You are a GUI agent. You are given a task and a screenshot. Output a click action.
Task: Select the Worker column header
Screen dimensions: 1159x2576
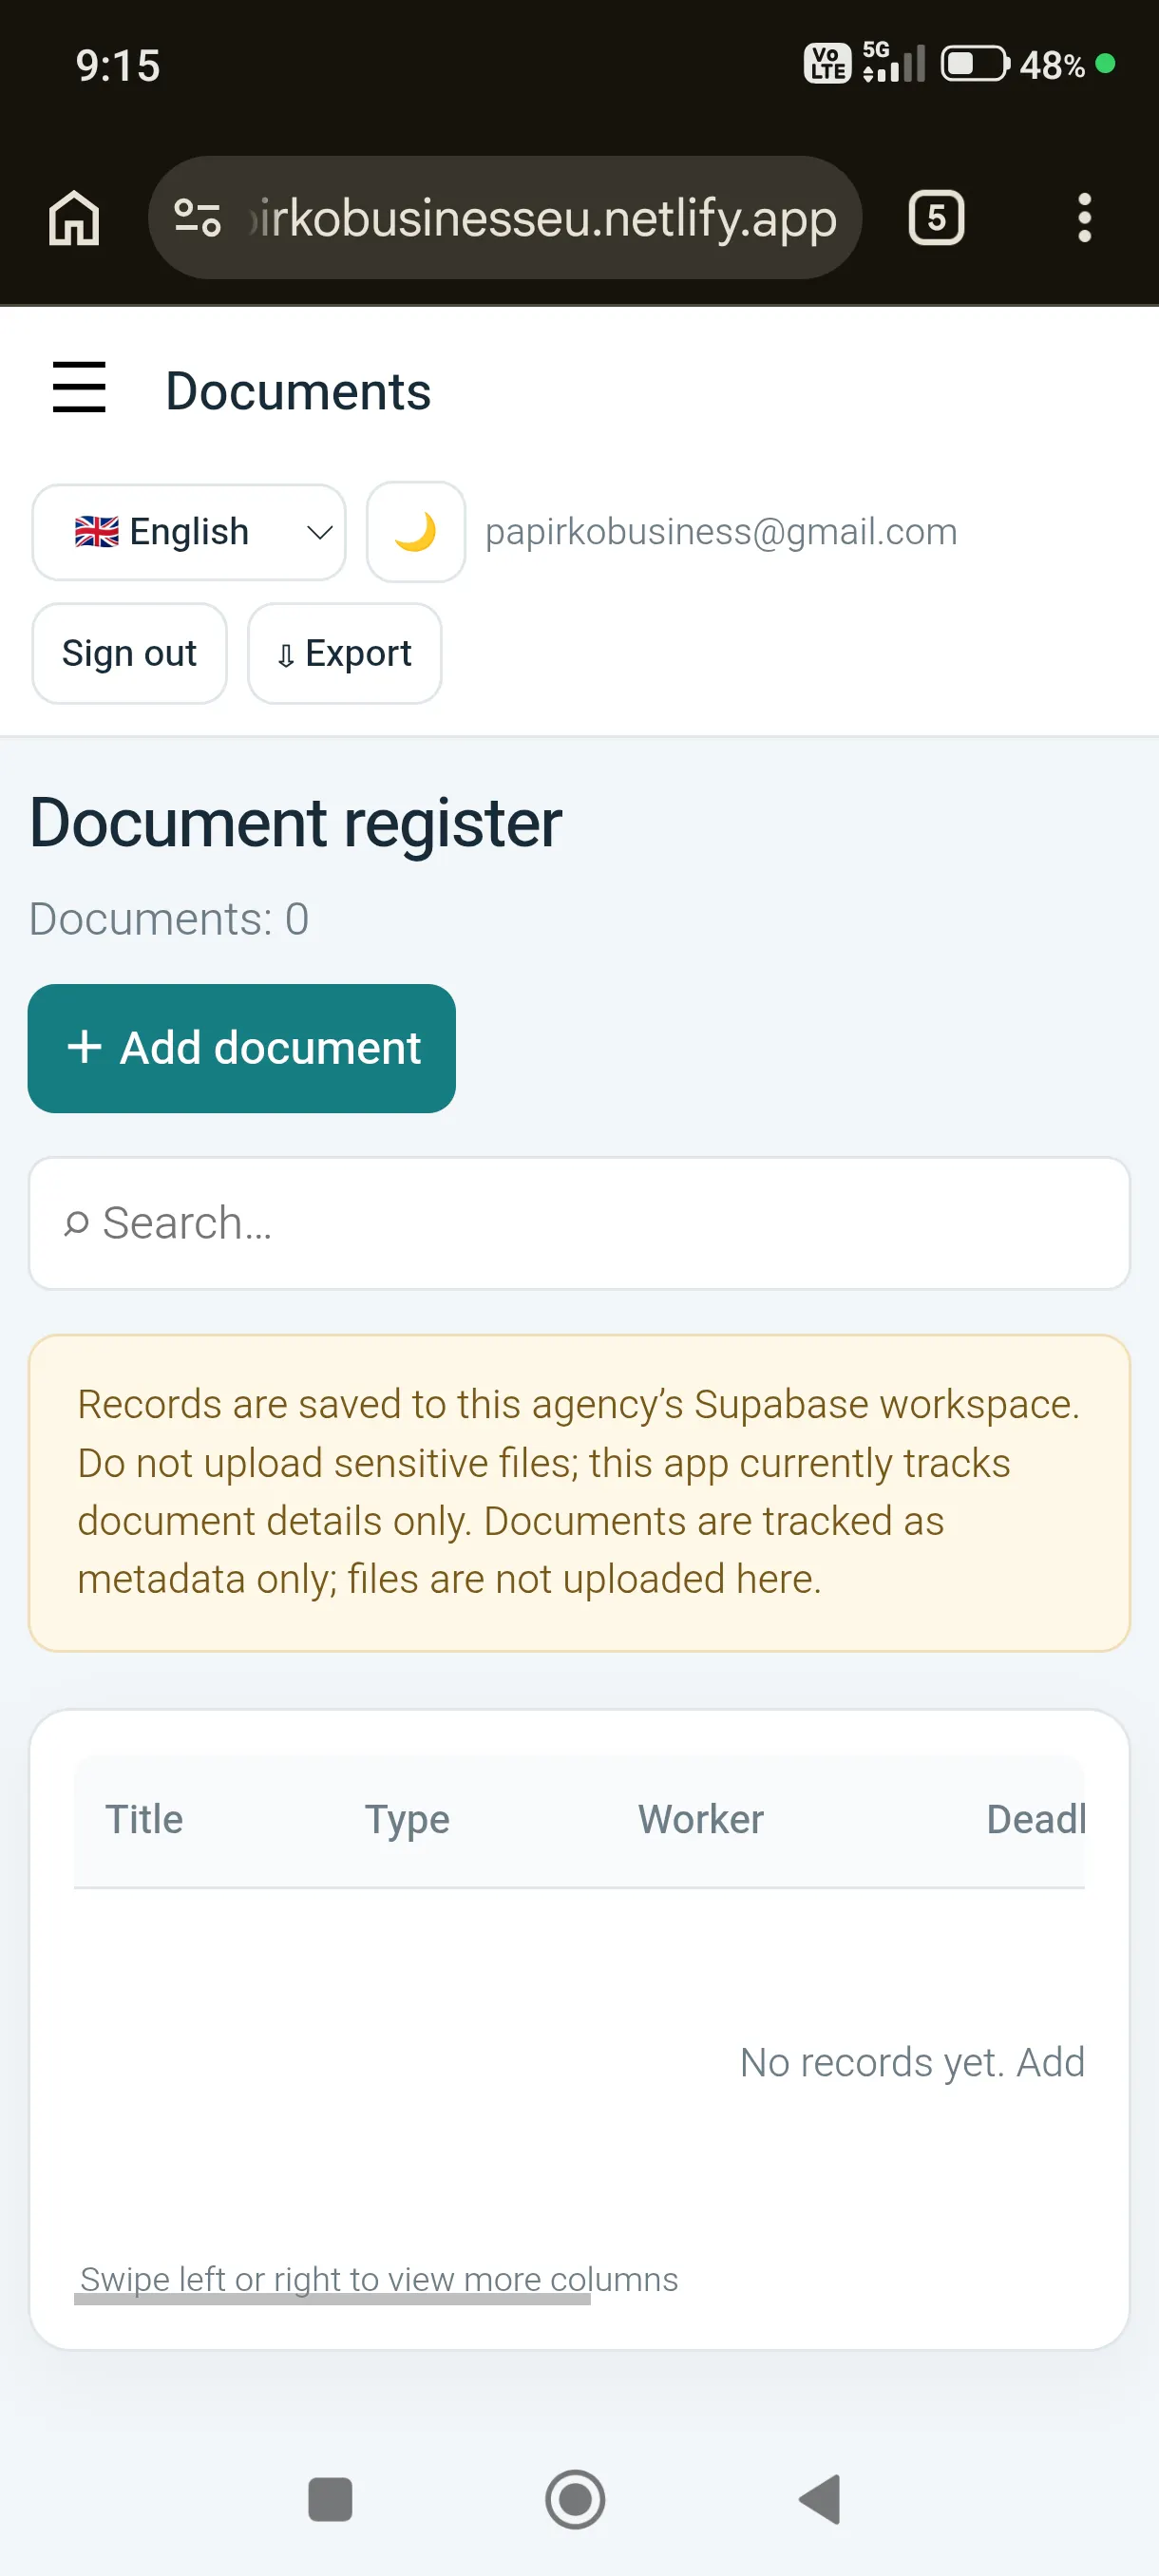(701, 1819)
